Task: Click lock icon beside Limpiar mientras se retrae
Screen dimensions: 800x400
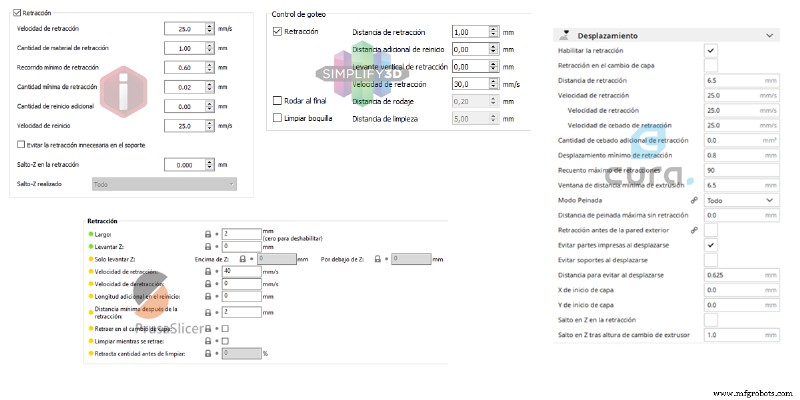Action: [x=208, y=341]
